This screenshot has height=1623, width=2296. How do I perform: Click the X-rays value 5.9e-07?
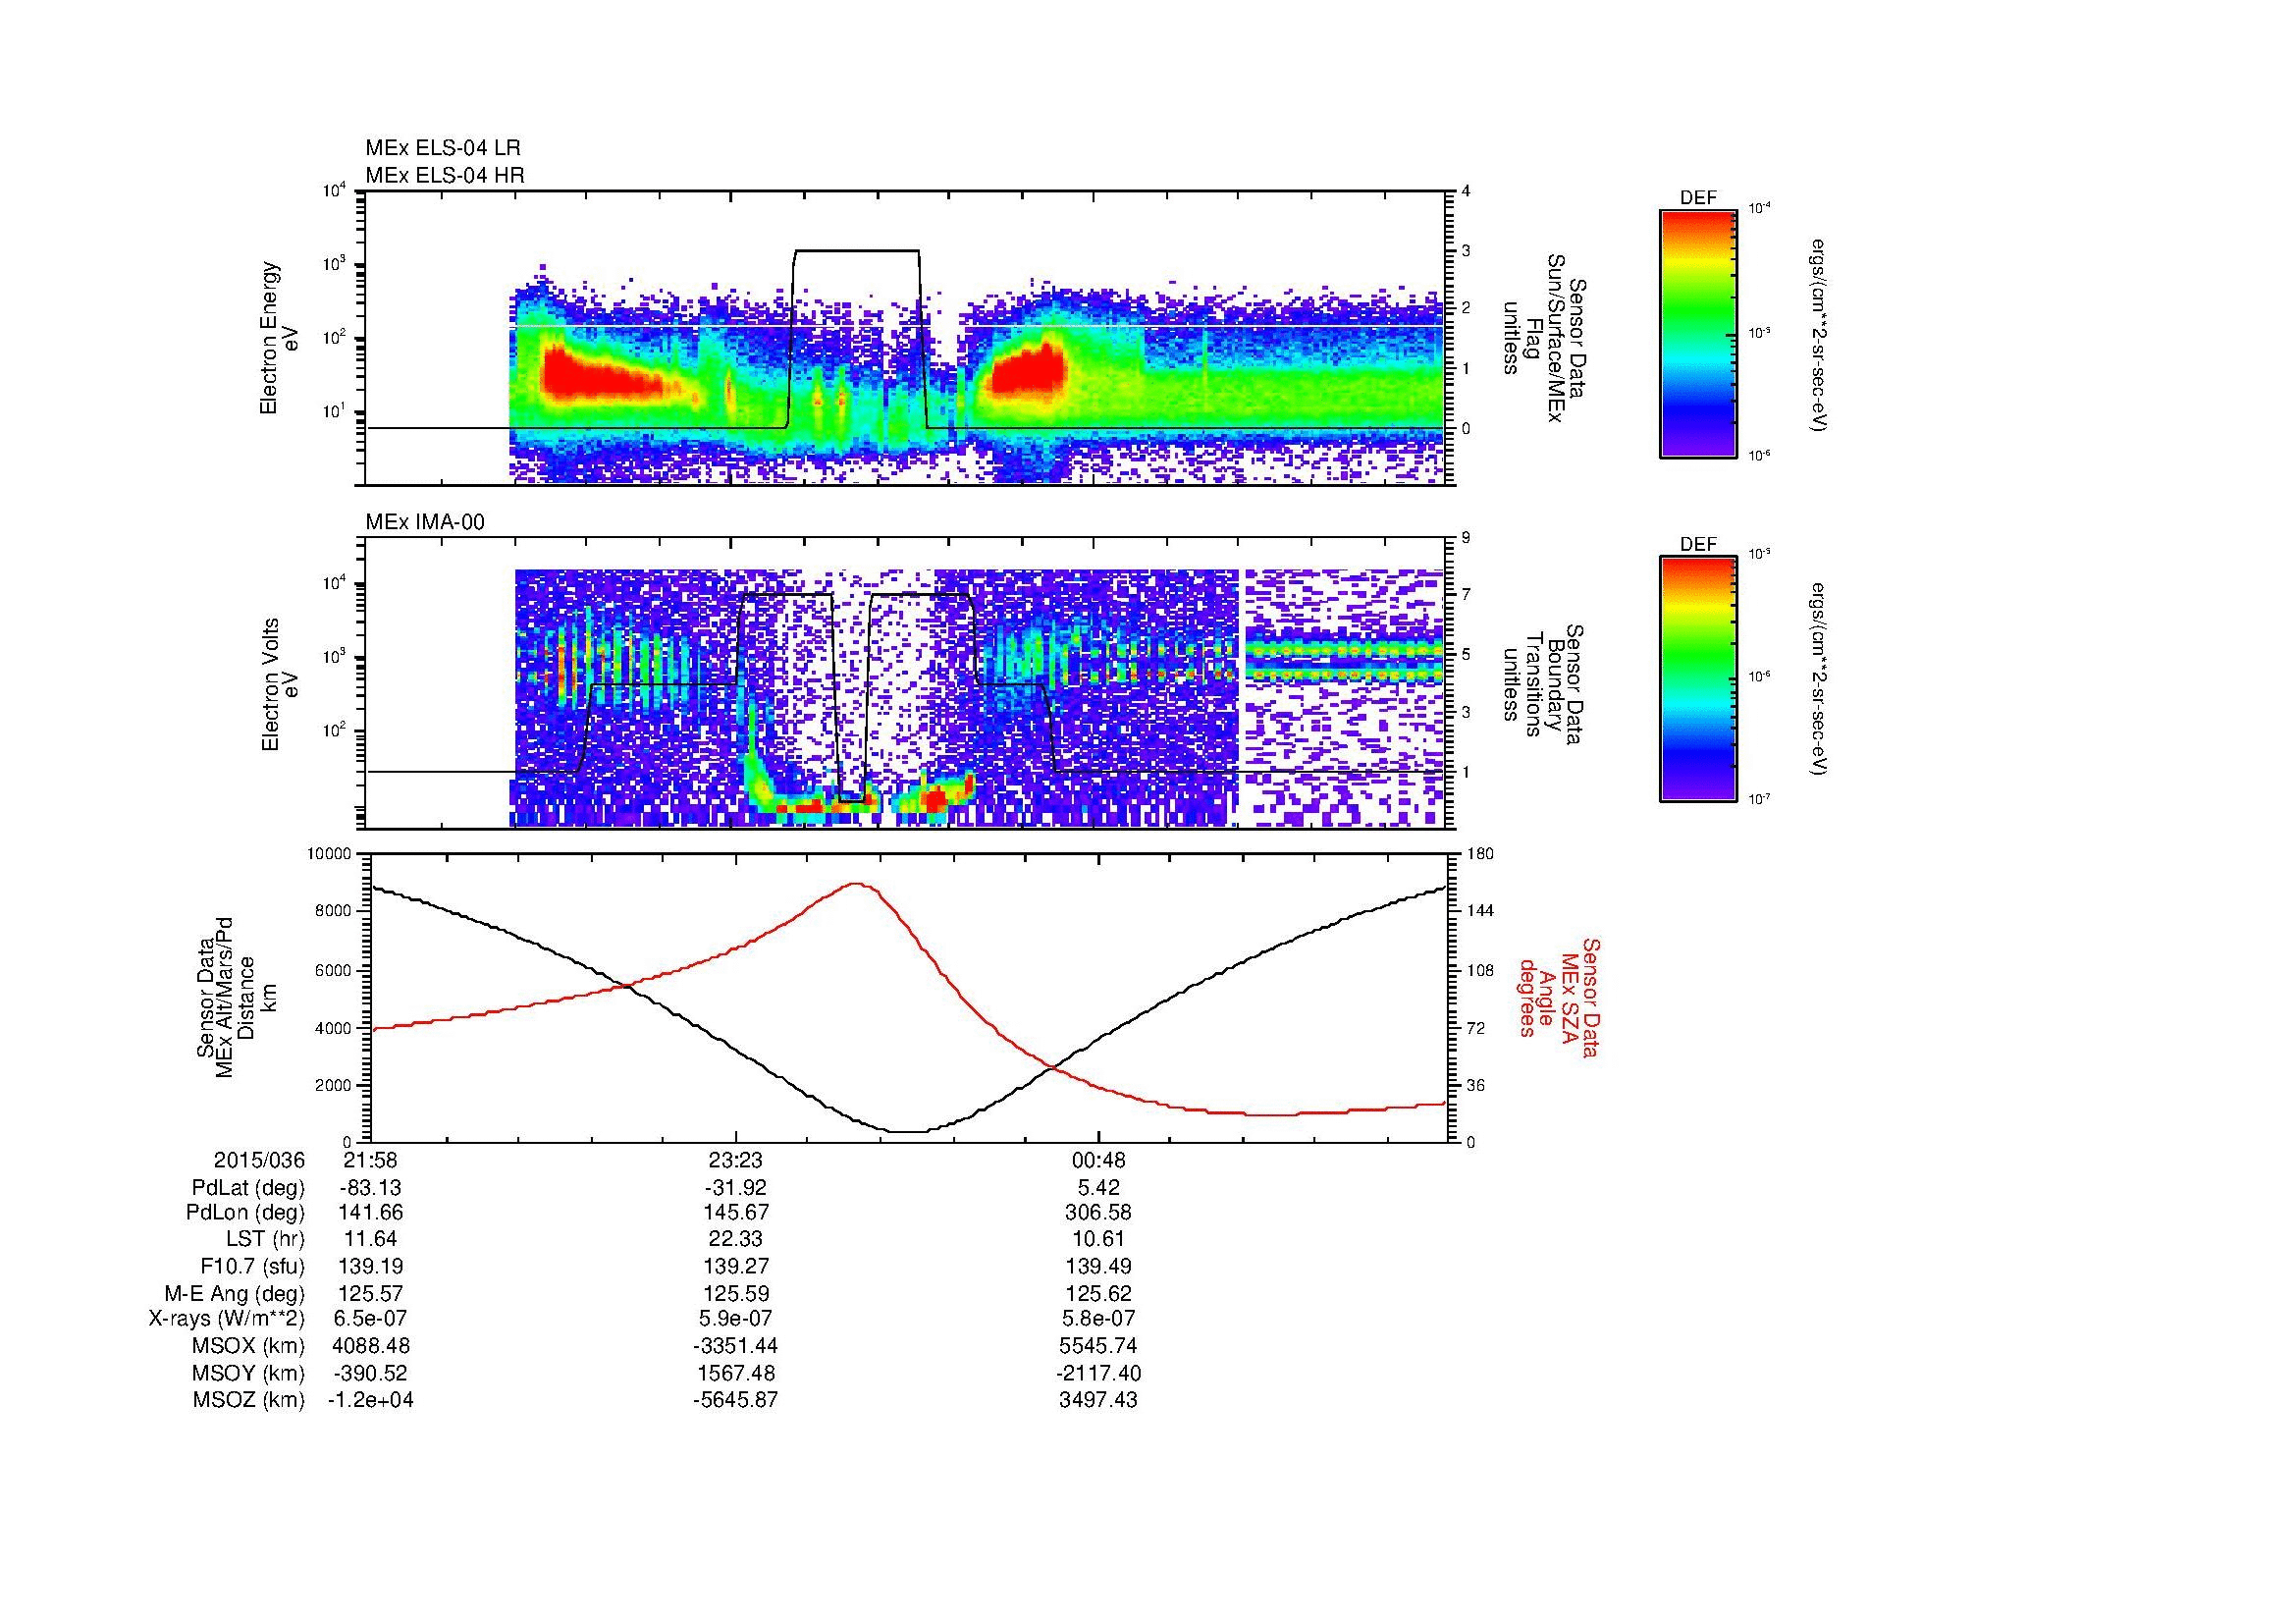tap(735, 1319)
